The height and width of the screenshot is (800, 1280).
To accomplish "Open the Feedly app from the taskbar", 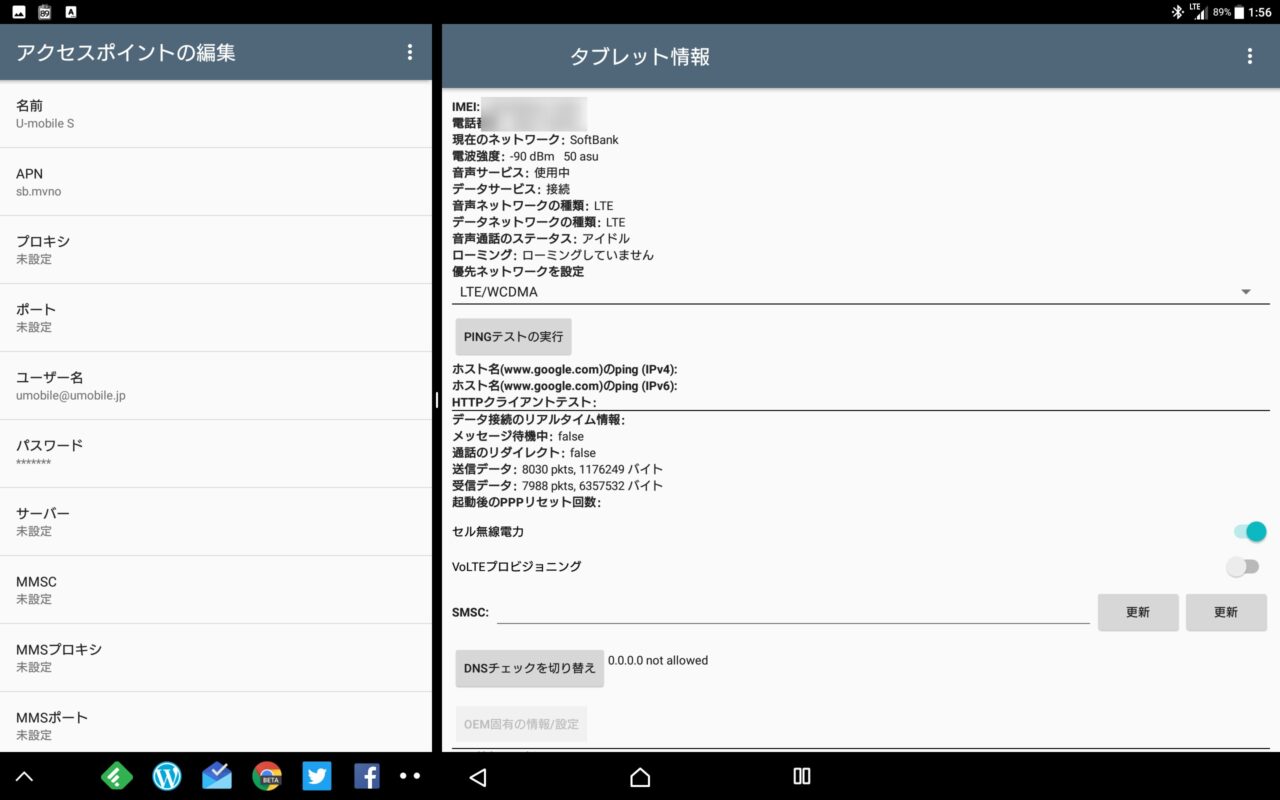I will click(118, 776).
